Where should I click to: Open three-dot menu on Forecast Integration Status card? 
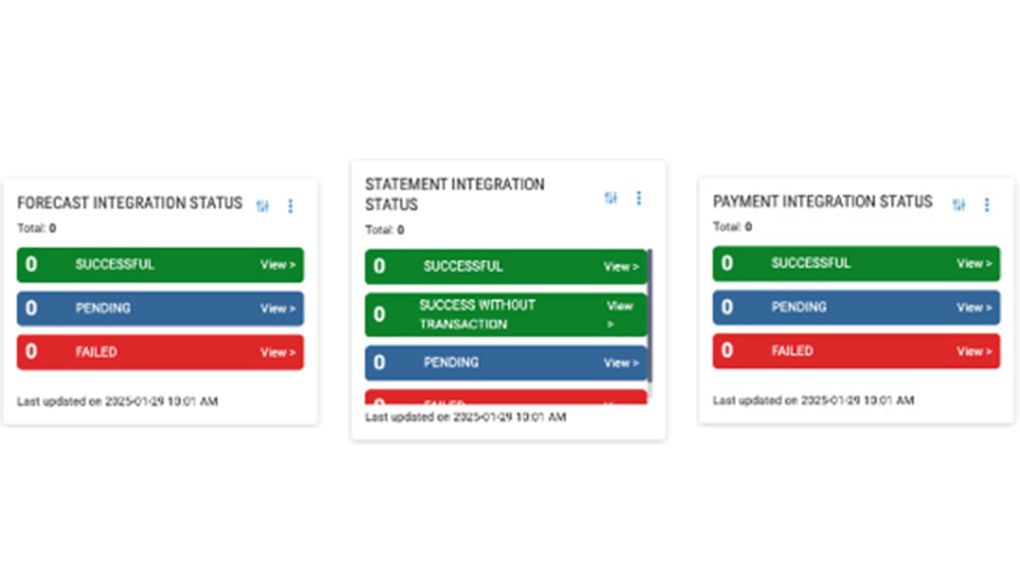tap(291, 206)
